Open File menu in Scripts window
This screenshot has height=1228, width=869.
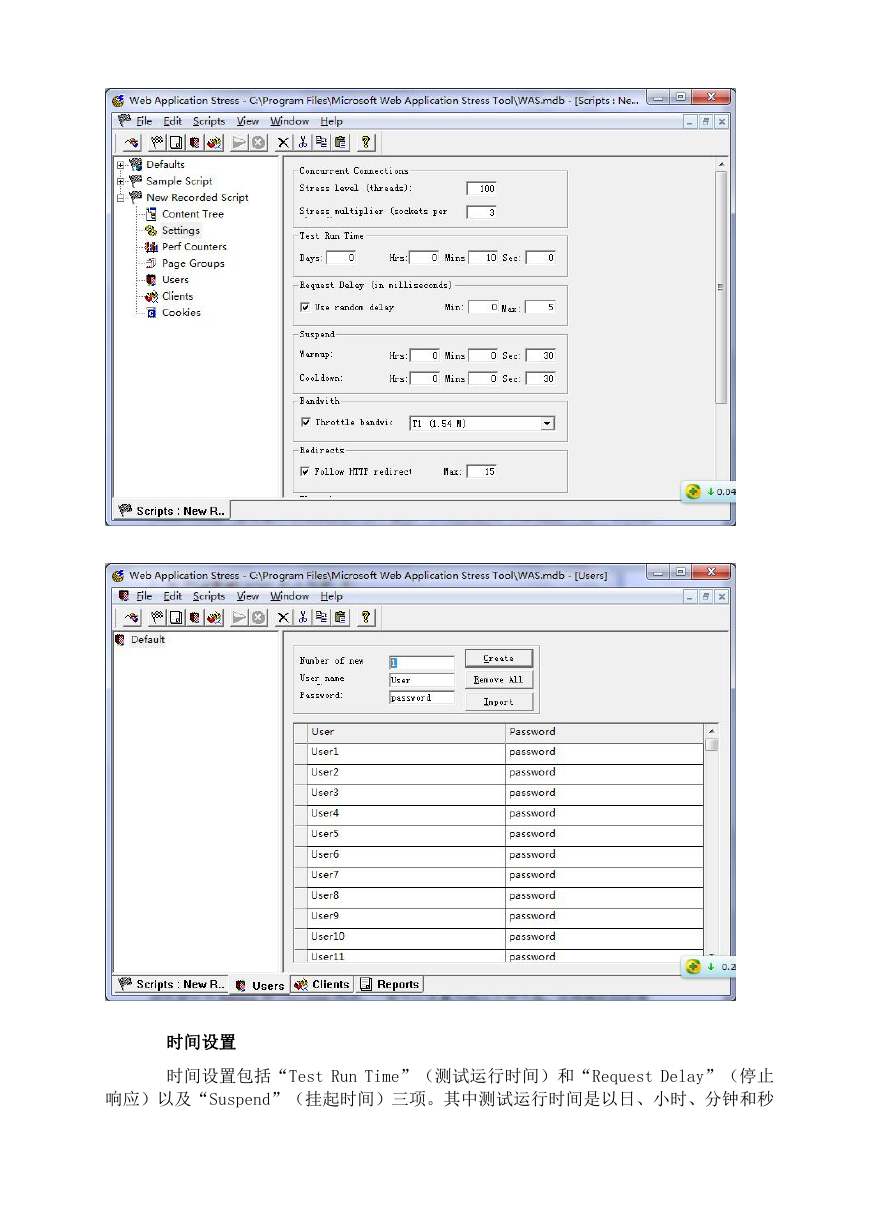pyautogui.click(x=144, y=121)
